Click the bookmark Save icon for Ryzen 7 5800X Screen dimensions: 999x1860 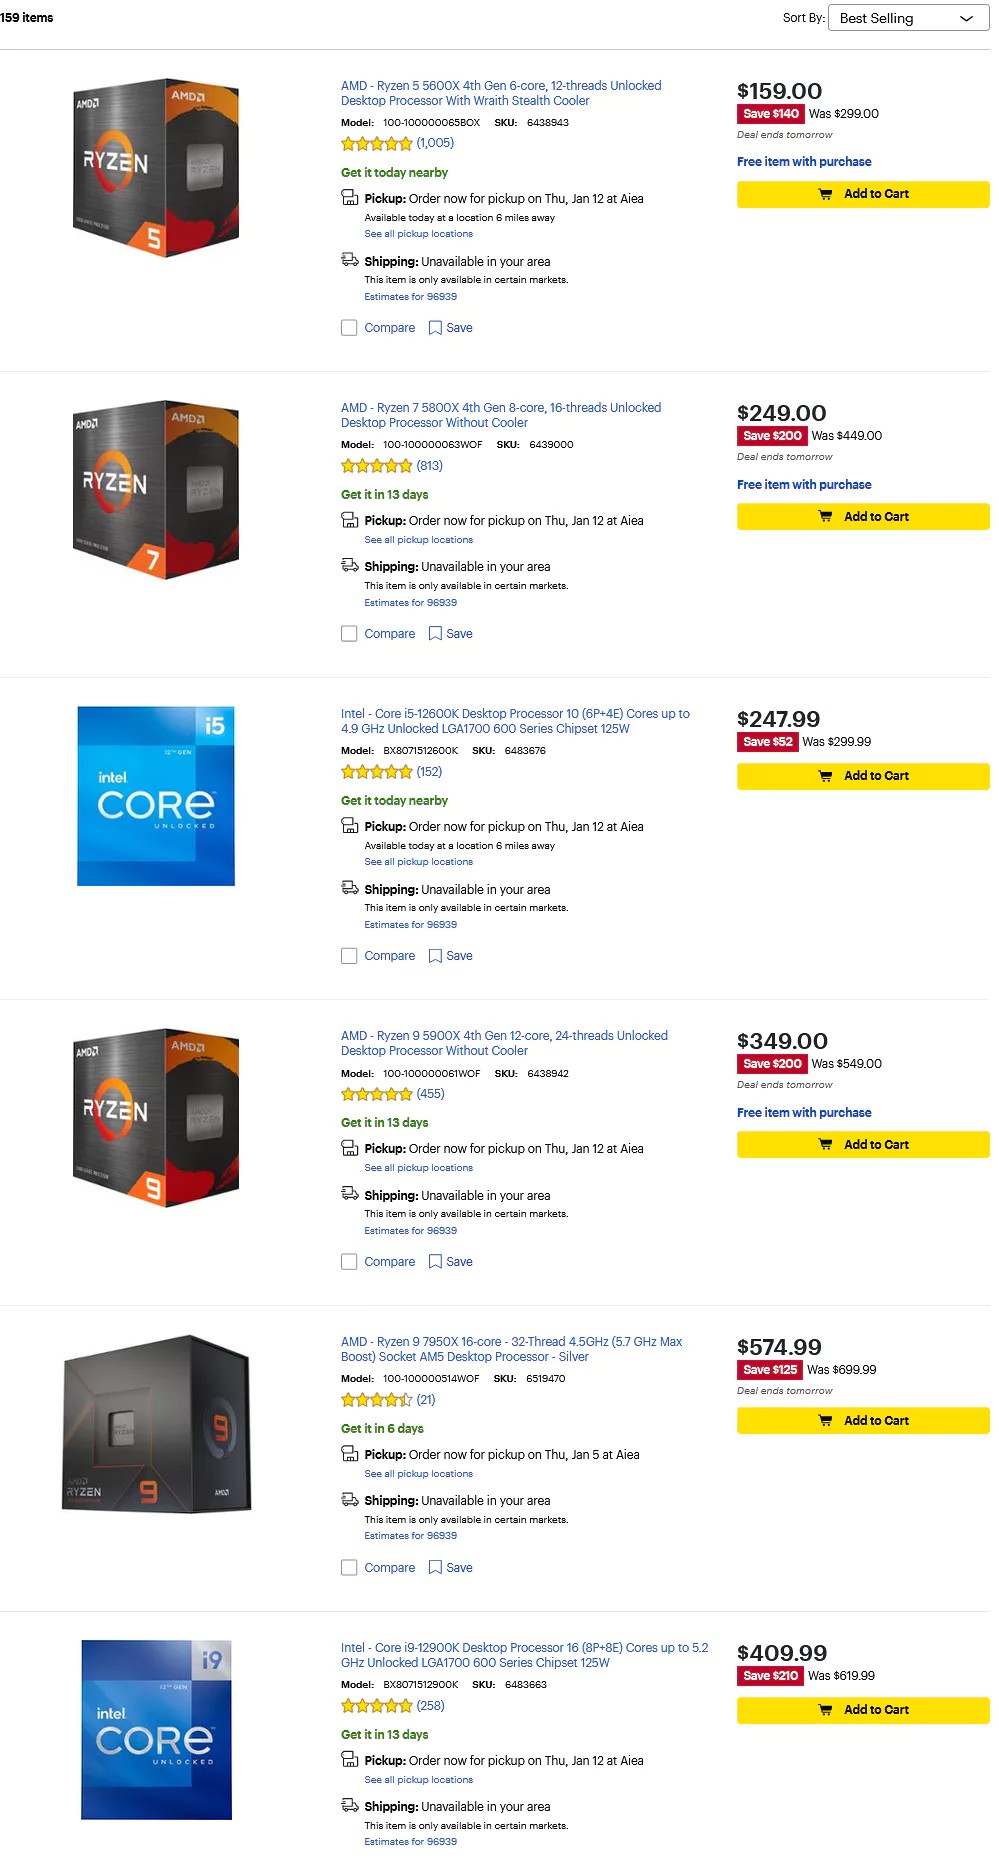point(435,634)
